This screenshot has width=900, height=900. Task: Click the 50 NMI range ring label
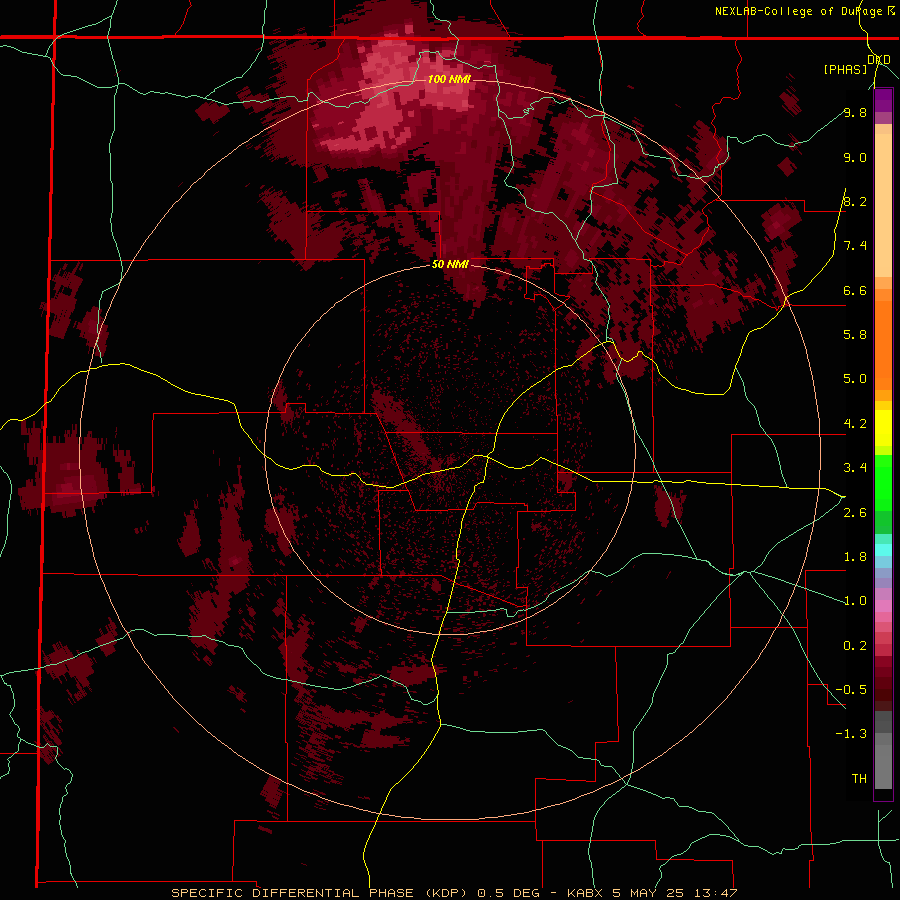click(450, 265)
